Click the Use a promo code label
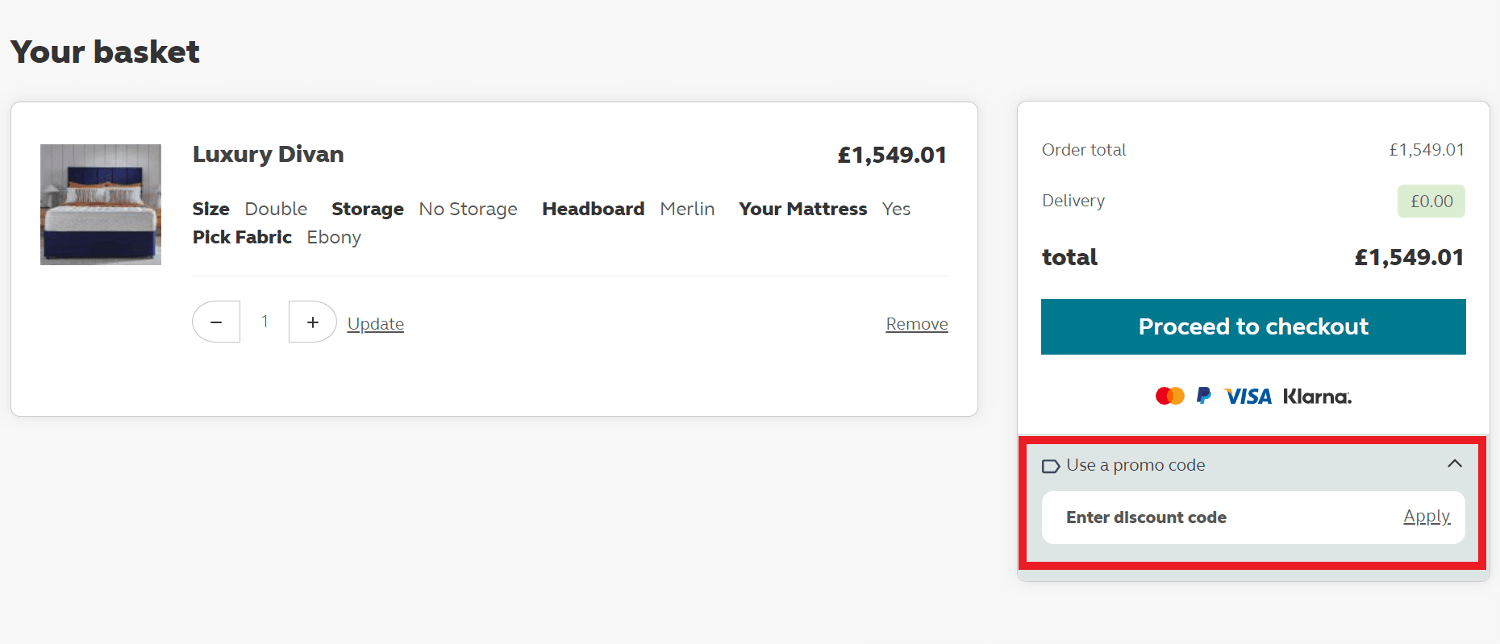Image resolution: width=1500 pixels, height=644 pixels. coord(1135,465)
